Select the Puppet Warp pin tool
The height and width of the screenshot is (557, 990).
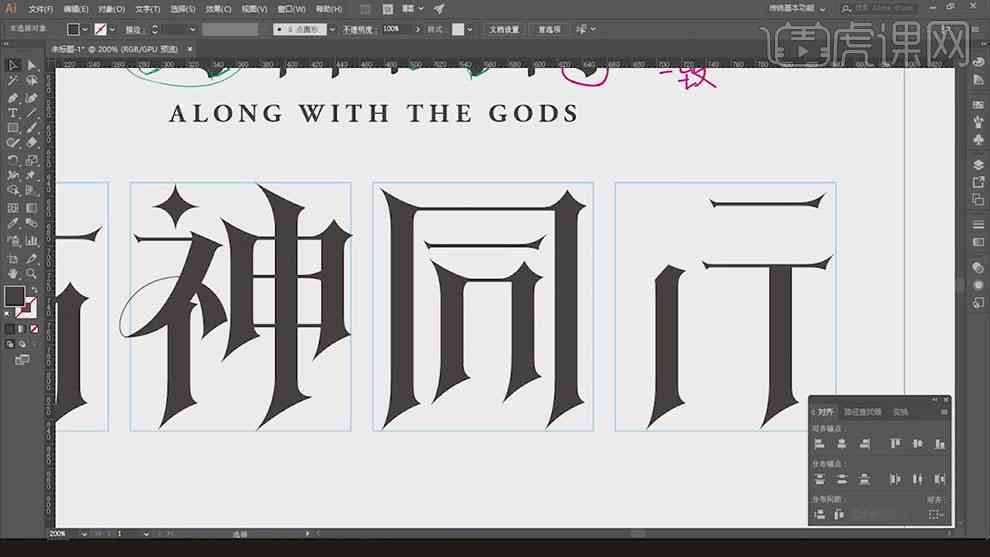[x=32, y=175]
